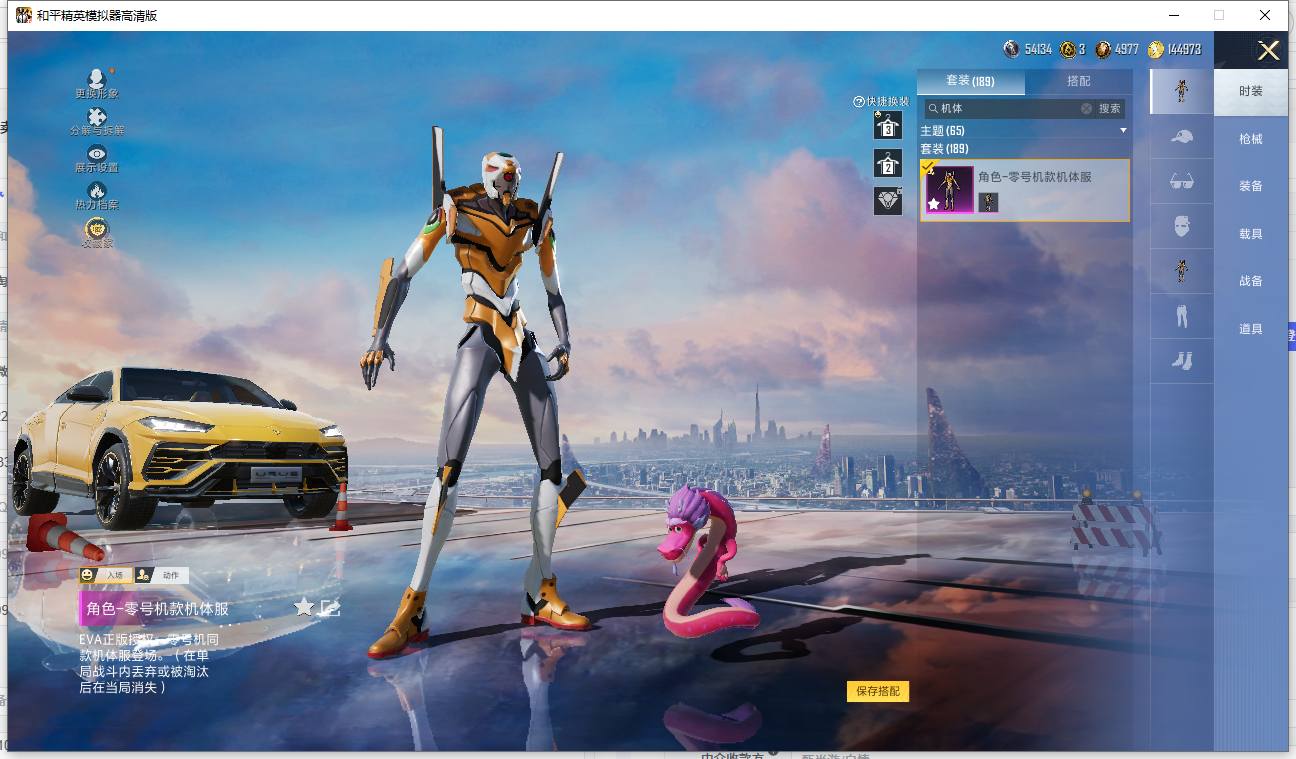Select the cap headwear category icon
This screenshot has width=1296, height=759.
pos(1181,137)
